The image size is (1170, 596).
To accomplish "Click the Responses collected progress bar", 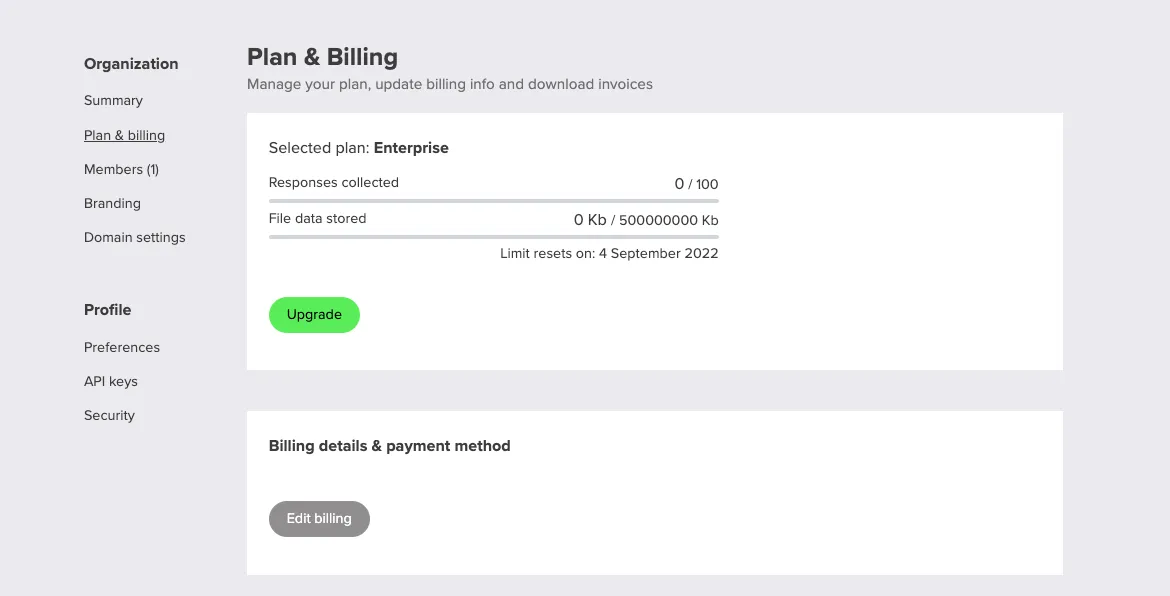I will pos(493,199).
